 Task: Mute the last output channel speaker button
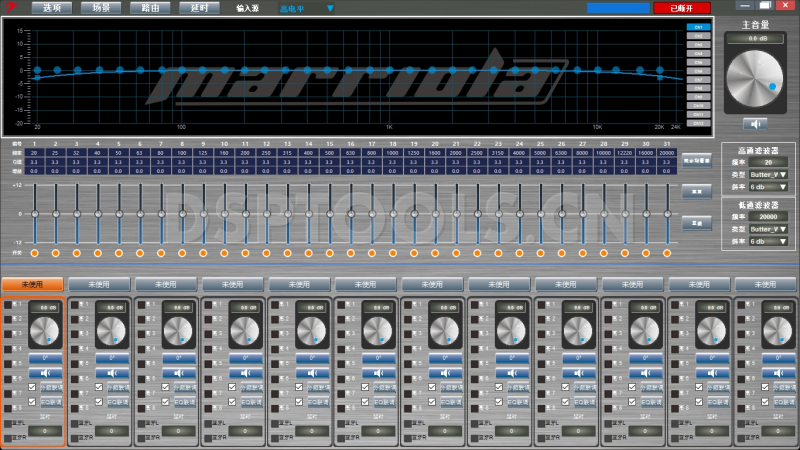pos(778,373)
